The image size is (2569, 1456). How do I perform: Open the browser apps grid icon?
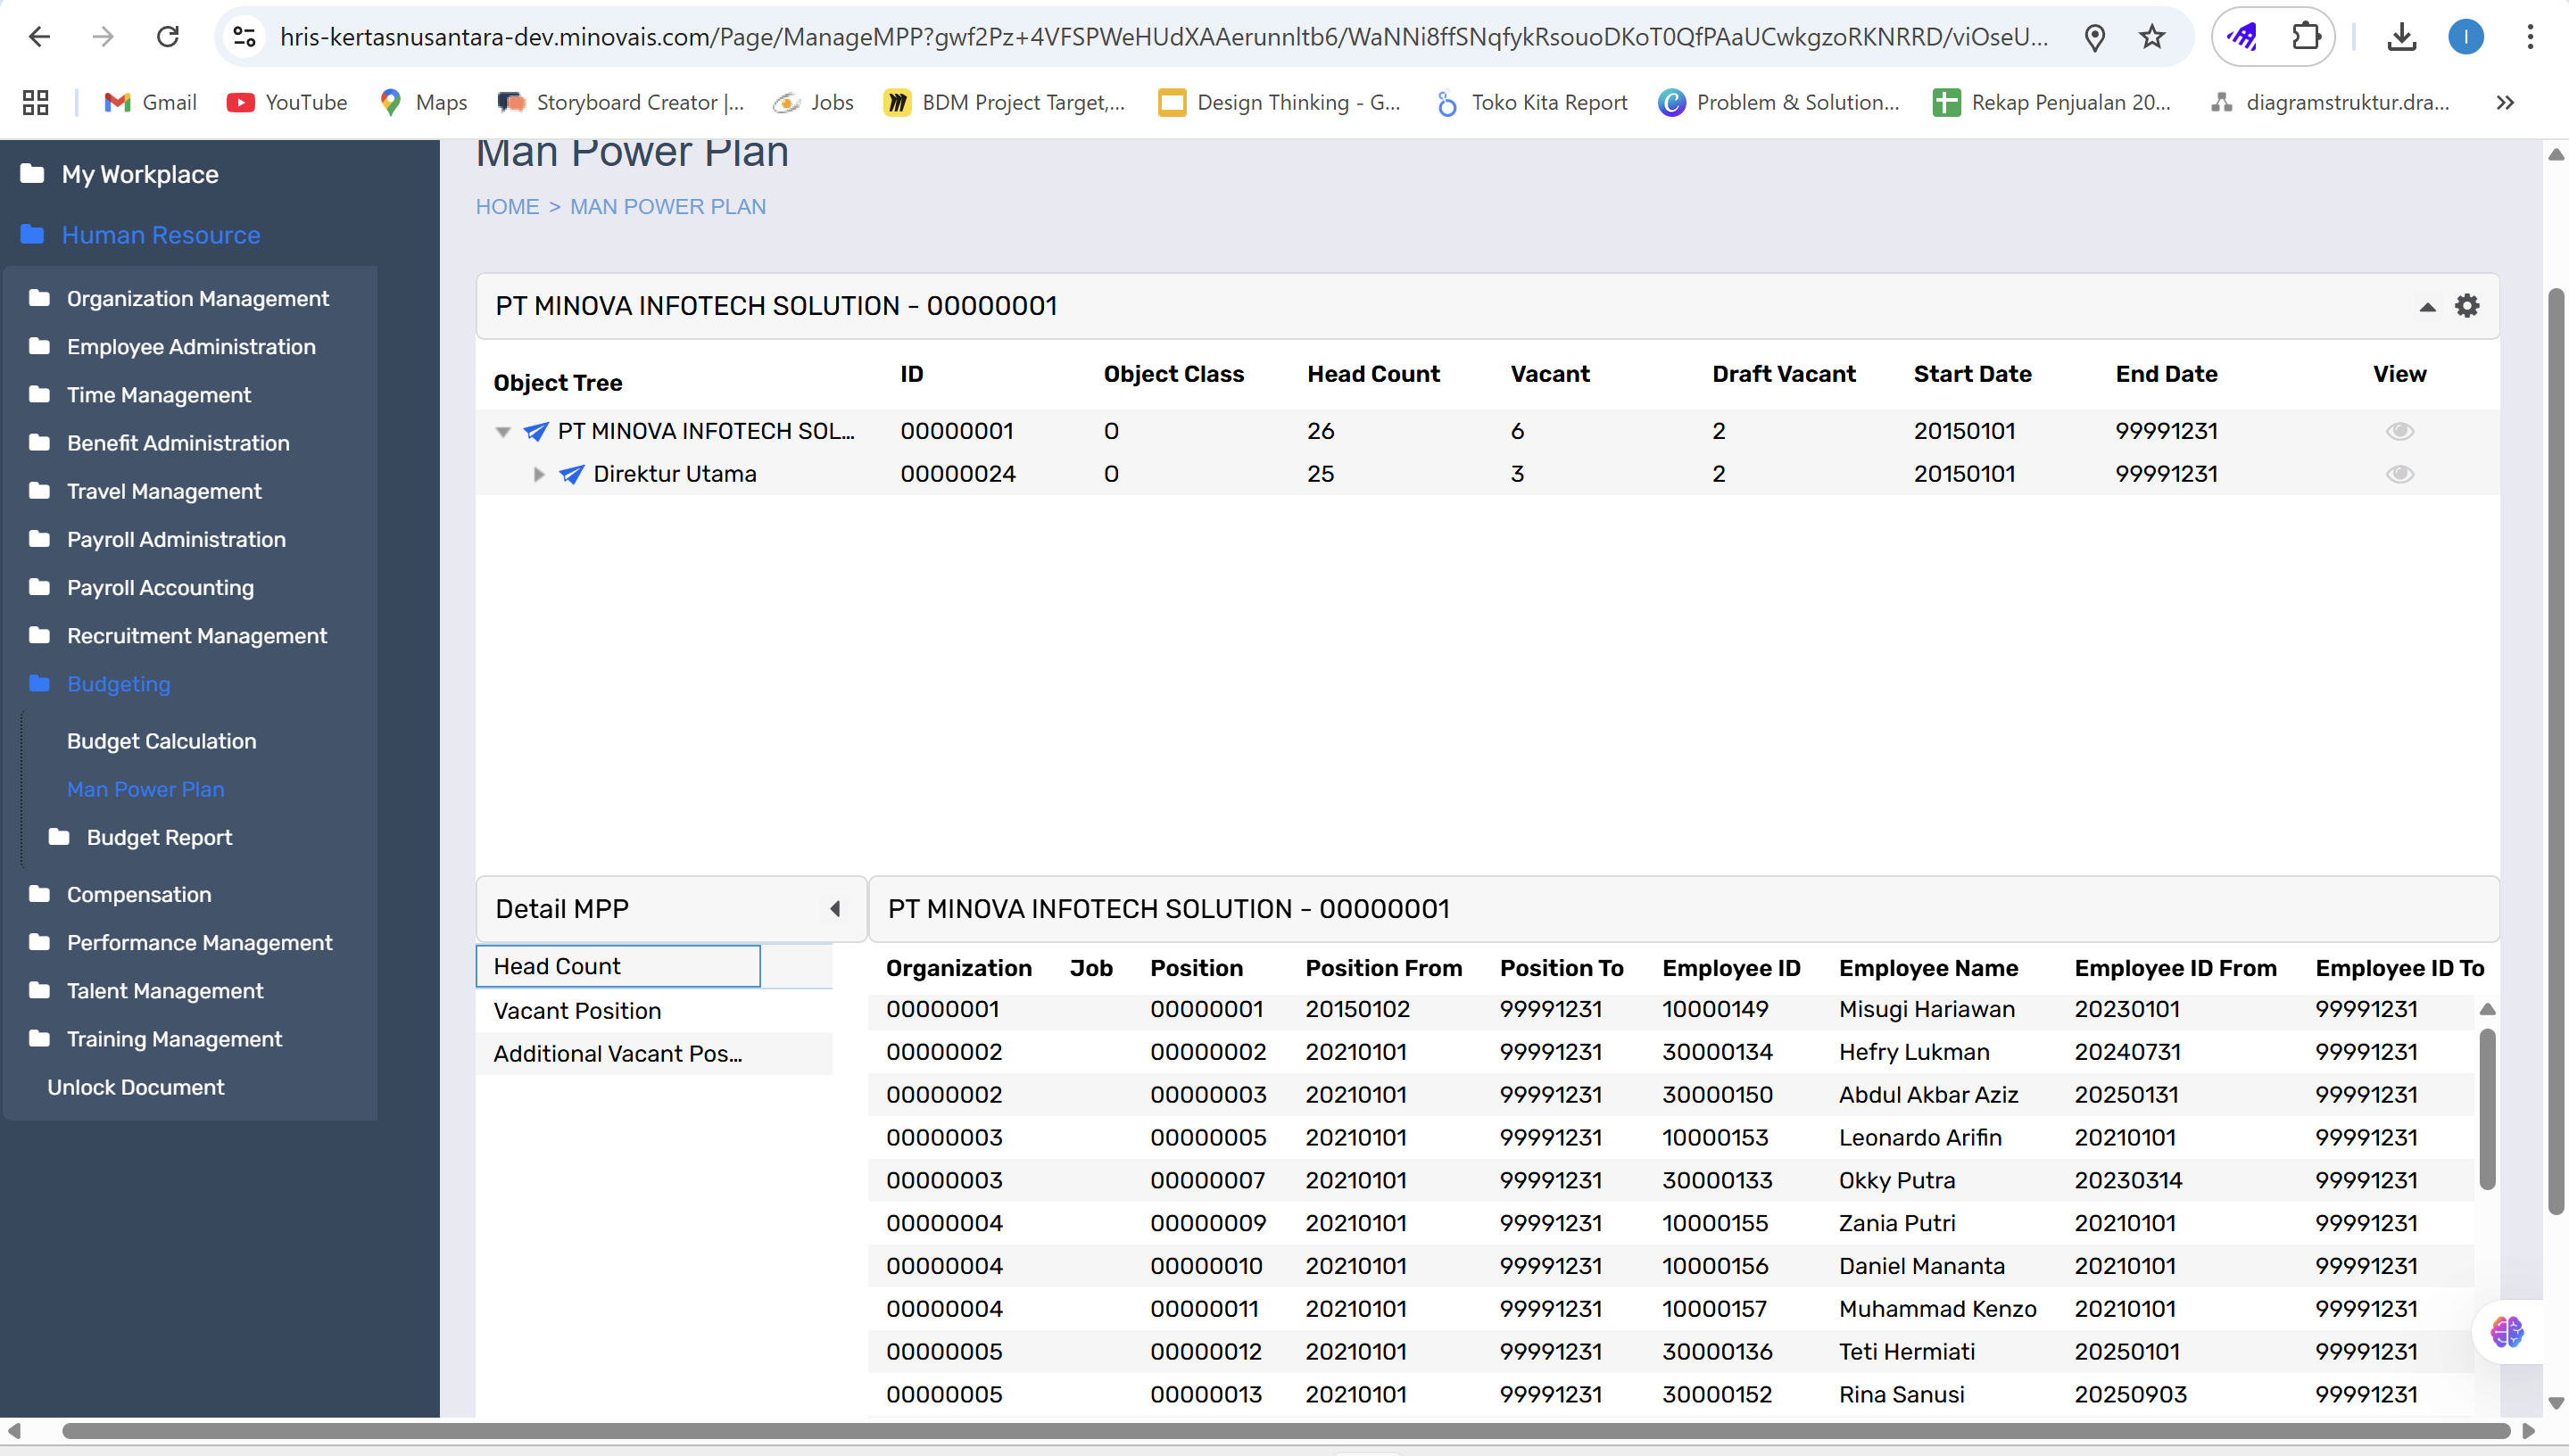[x=36, y=102]
